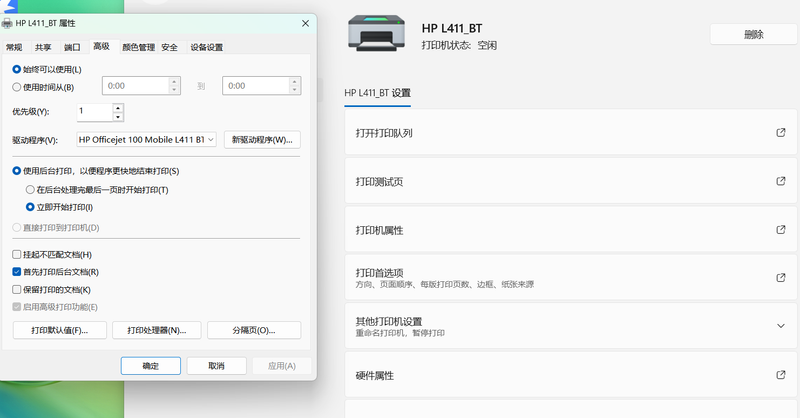Switch to the 颜色管理 tab
Image resolution: width=800 pixels, height=418 pixels.
[138, 47]
